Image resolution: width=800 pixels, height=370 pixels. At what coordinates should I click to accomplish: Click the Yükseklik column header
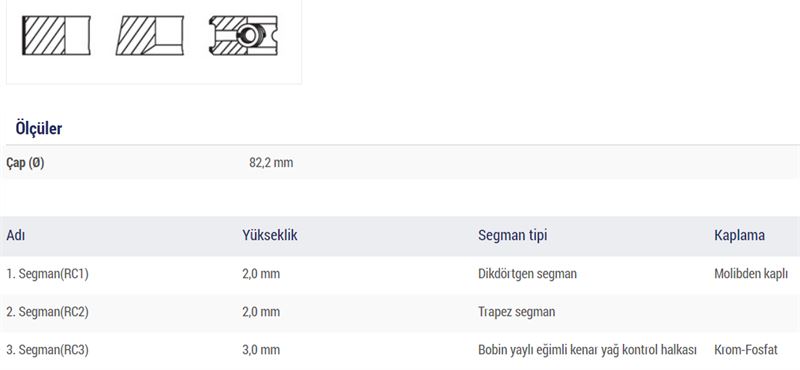(x=270, y=235)
